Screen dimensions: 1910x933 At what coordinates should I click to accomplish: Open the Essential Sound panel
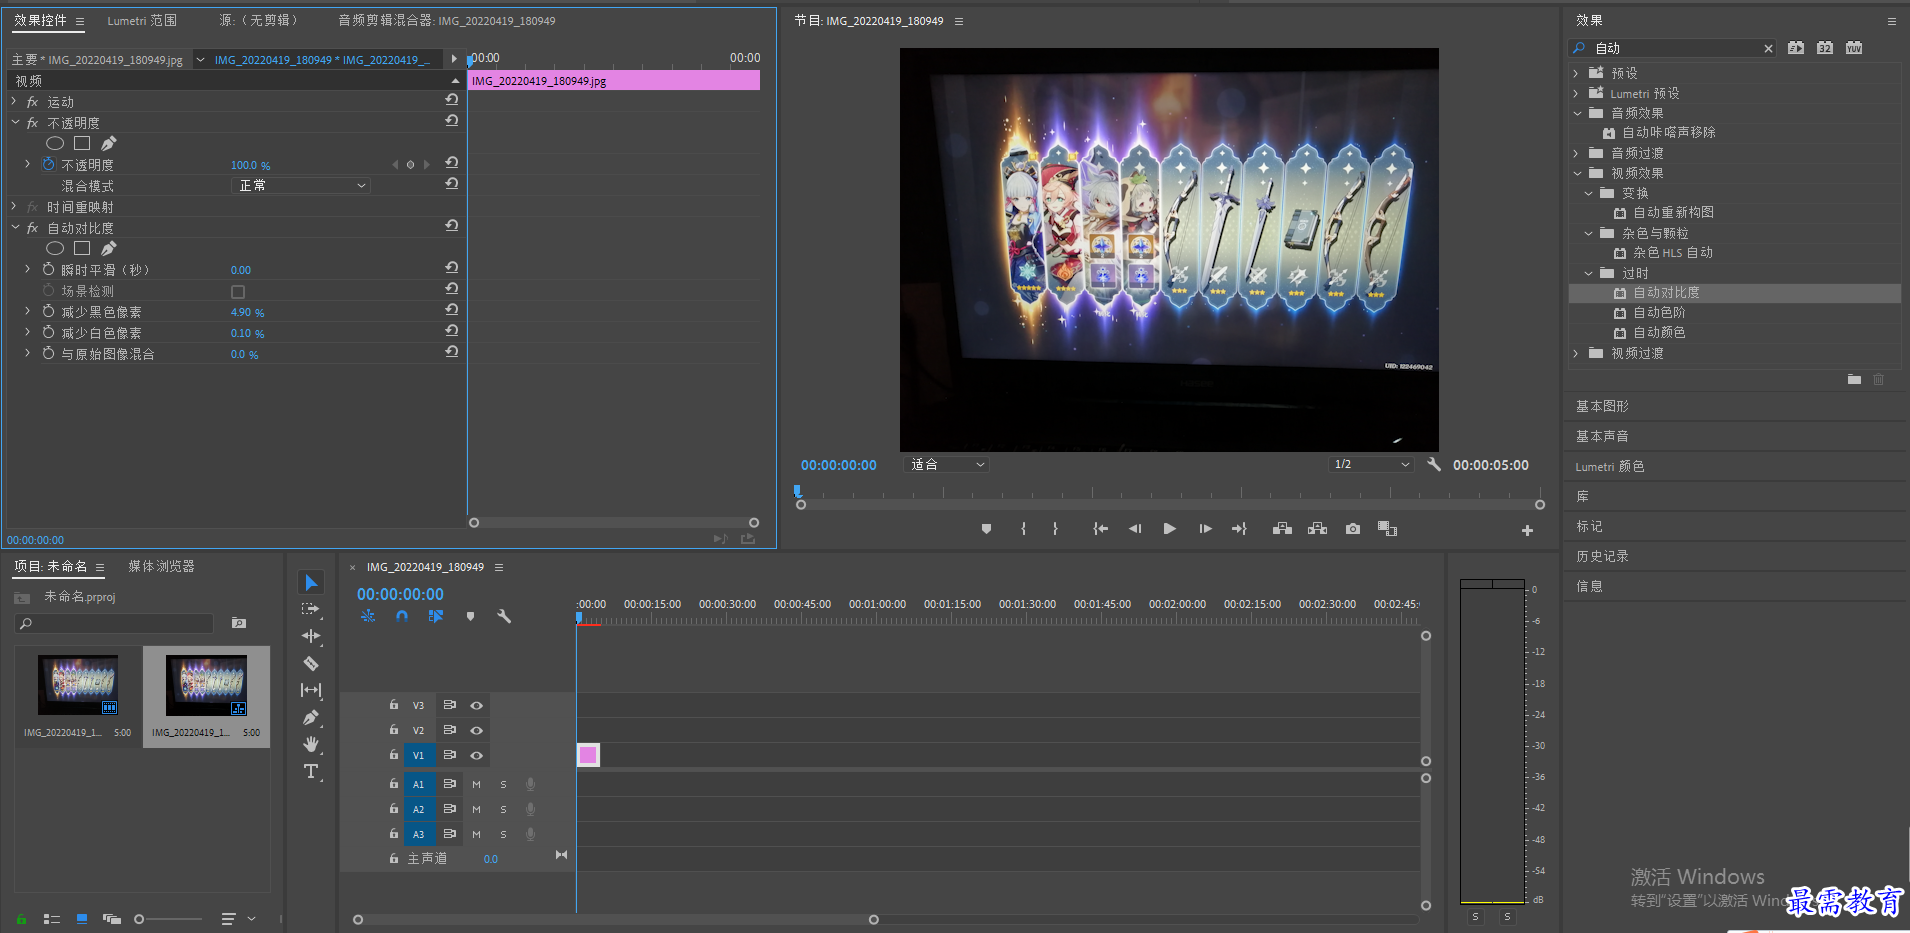coord(1602,436)
